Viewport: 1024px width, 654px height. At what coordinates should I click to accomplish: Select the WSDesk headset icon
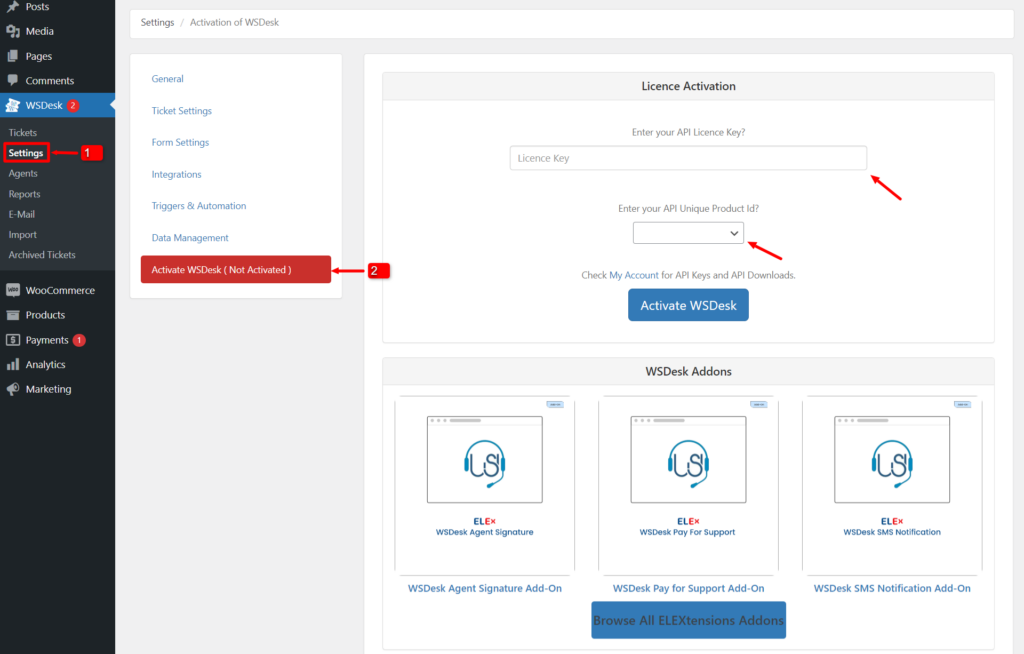pos(13,104)
